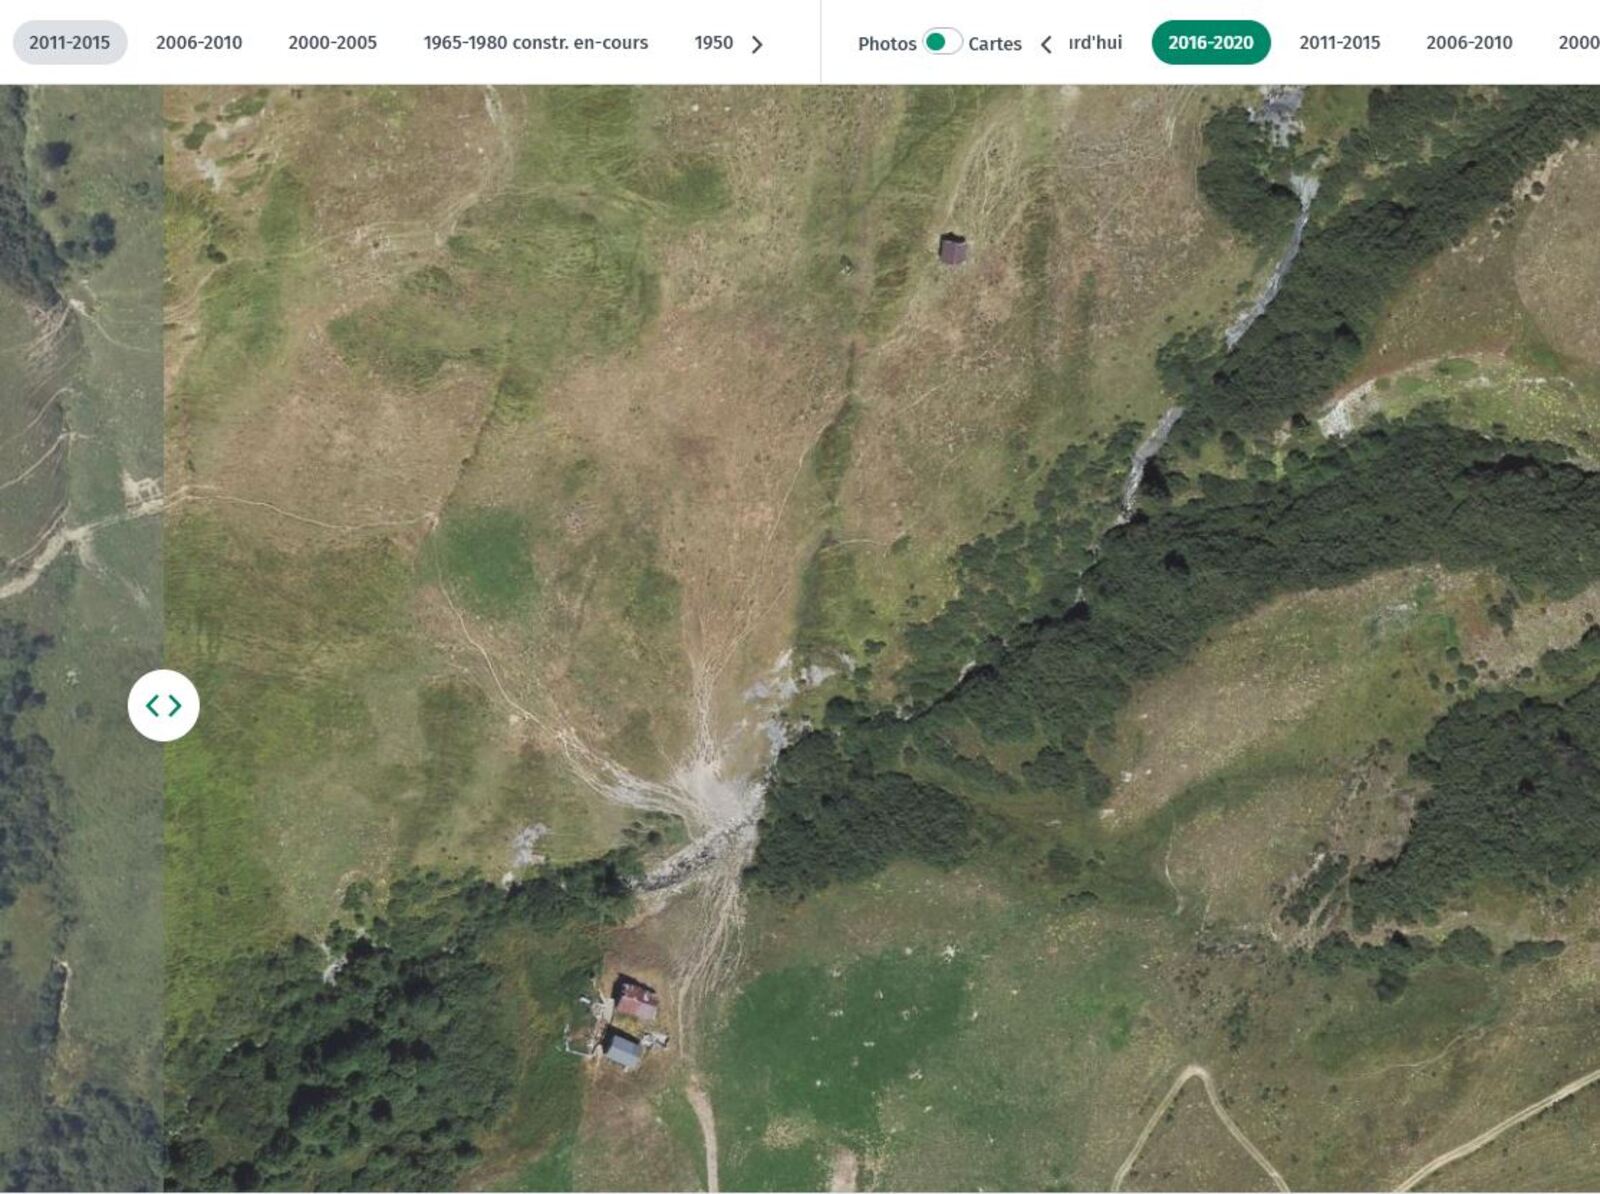Select the 2011-2015 tab in the left year bar
Viewport: 1600px width, 1194px height.
tap(69, 42)
